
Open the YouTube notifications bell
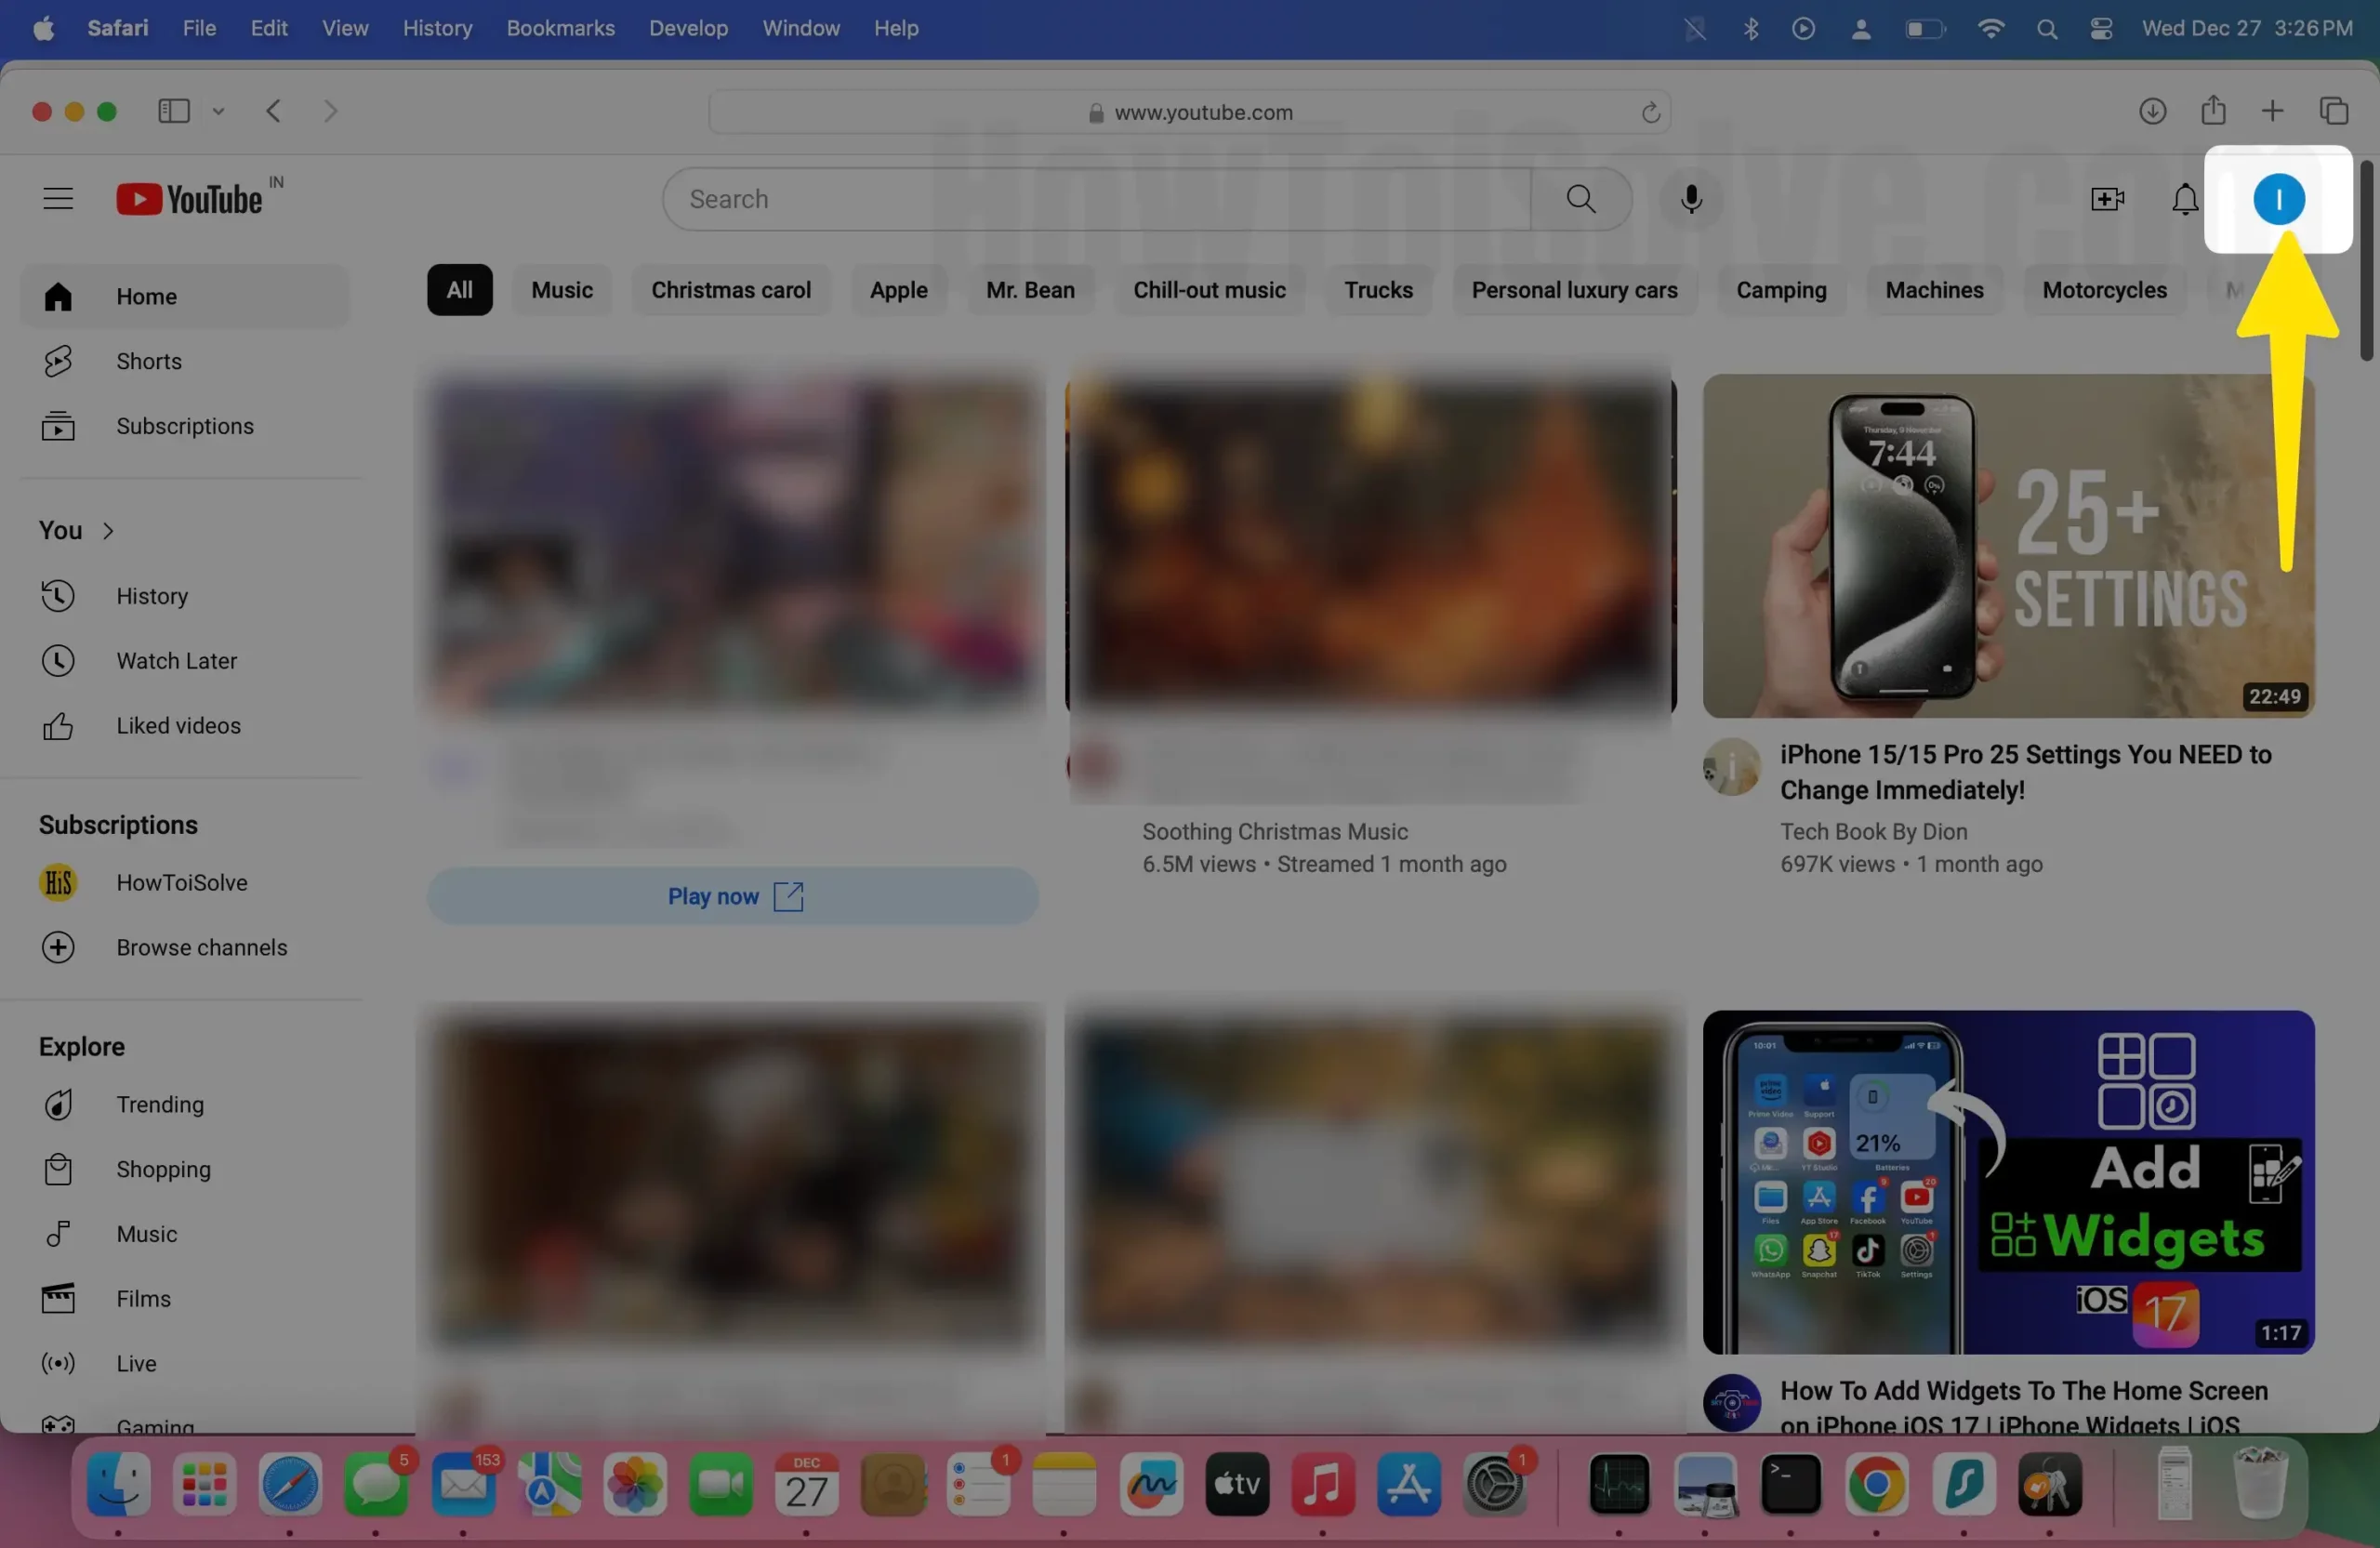2185,199
